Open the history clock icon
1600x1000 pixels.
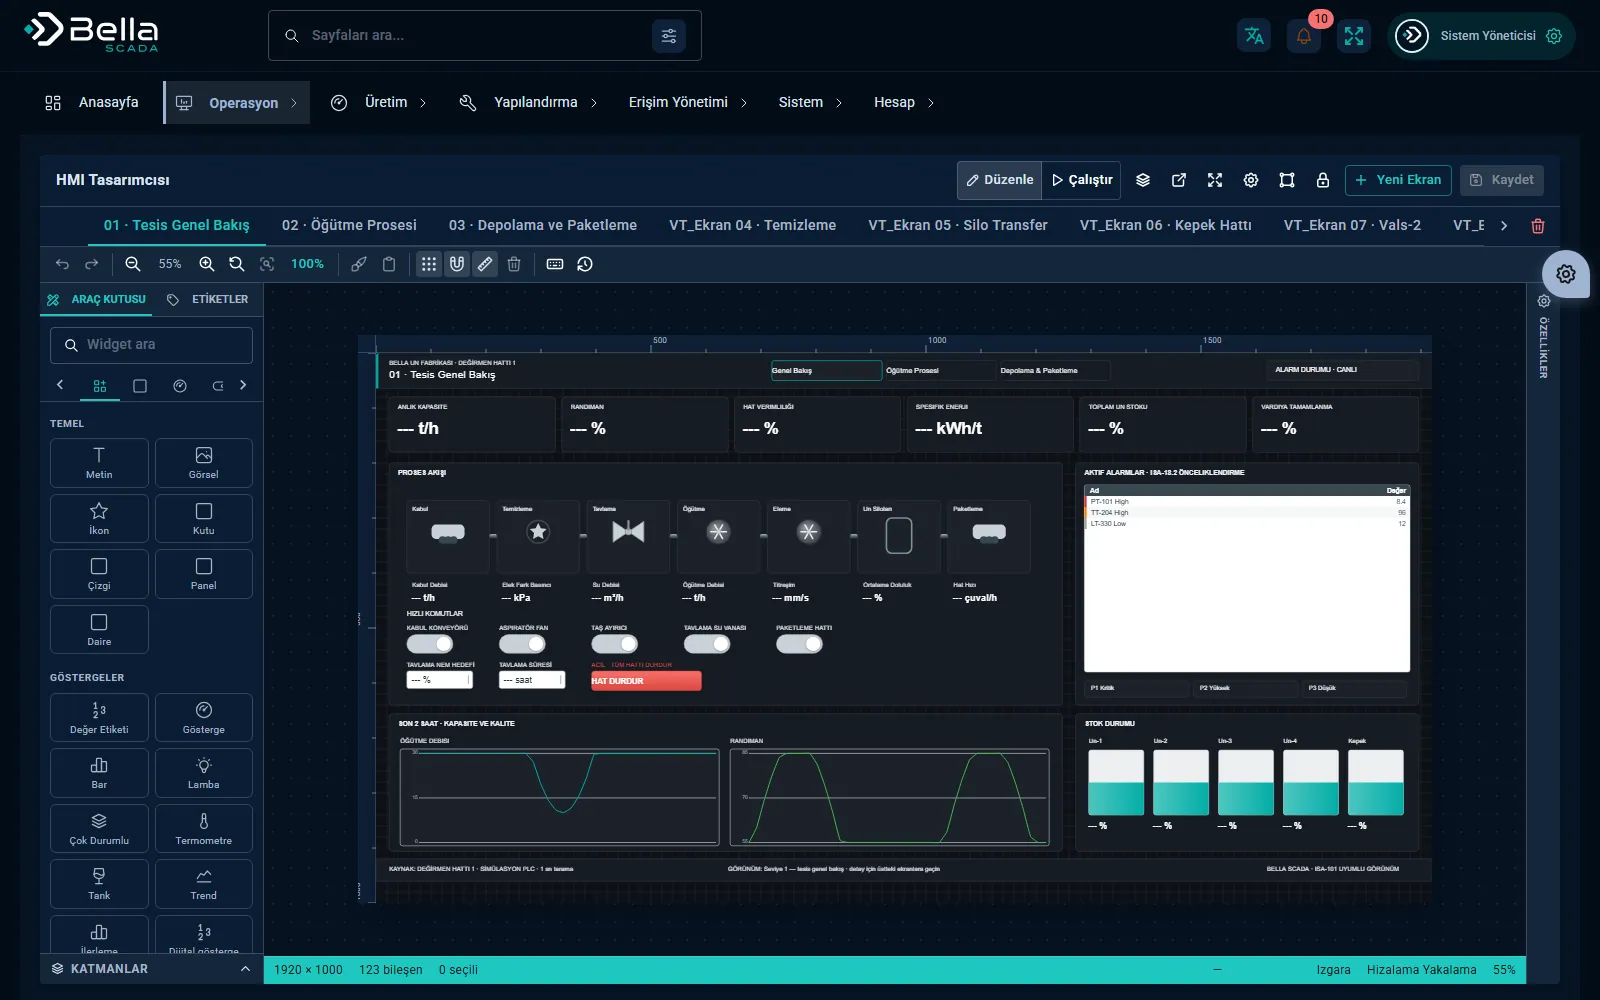coord(585,264)
